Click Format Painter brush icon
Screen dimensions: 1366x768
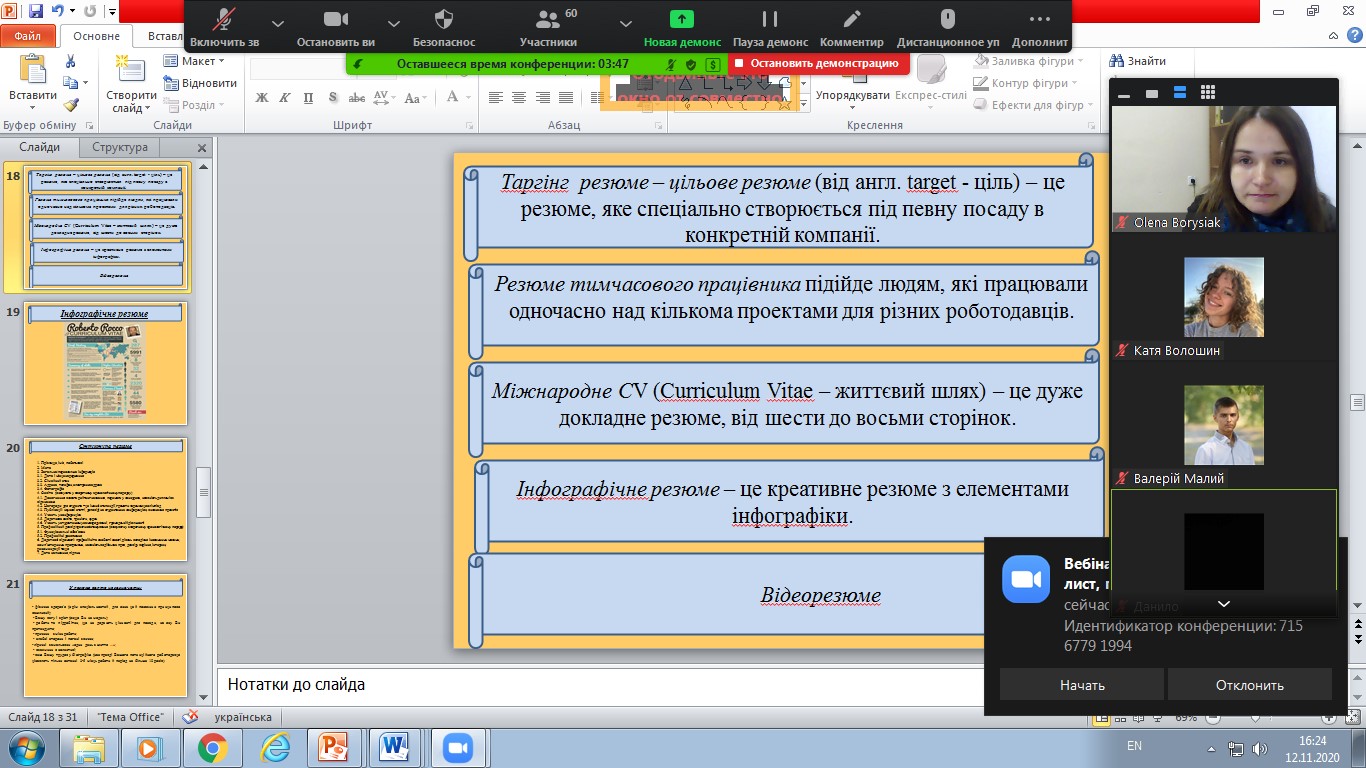(71, 105)
